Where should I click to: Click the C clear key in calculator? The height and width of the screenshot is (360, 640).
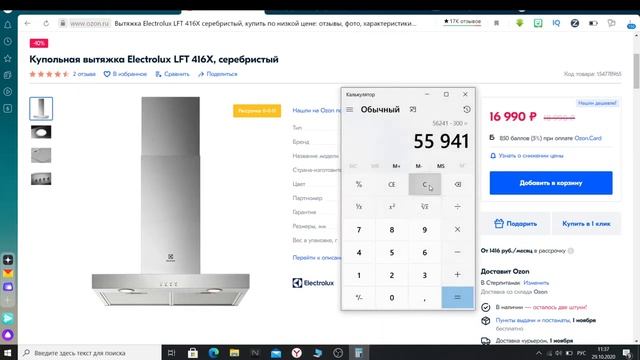point(424,184)
